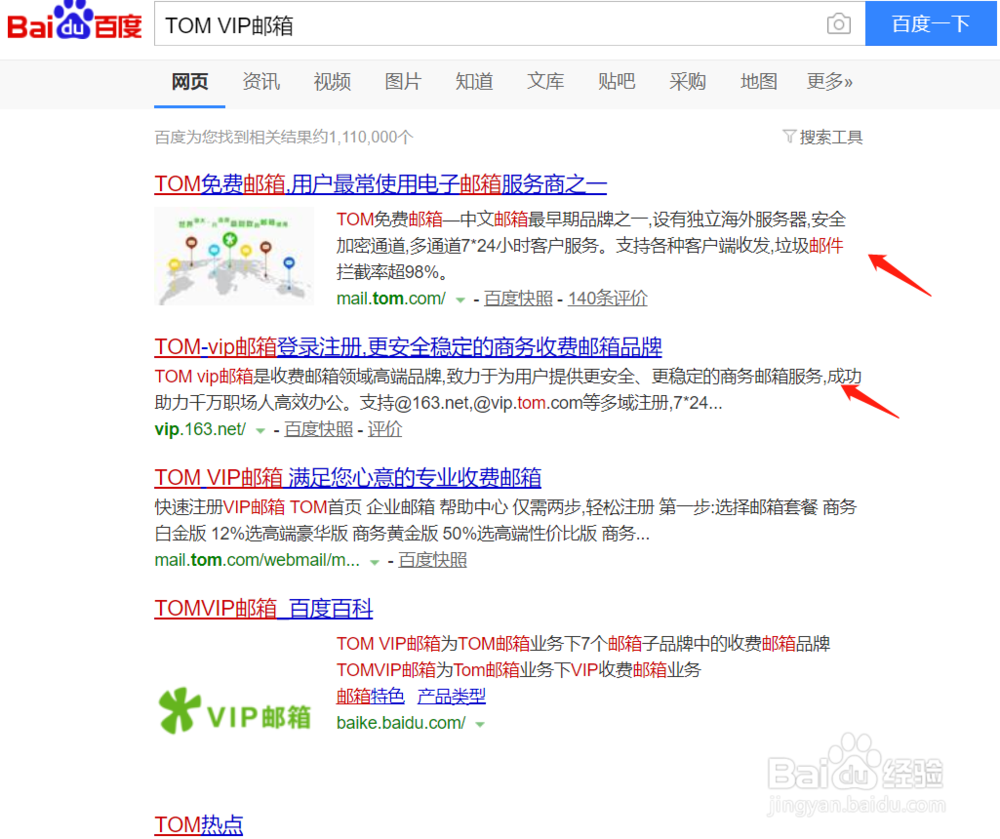The width and height of the screenshot is (1000, 839).
Task: Click the snippet line 快速注册VIP邮箱 TOM首页
Action: click(505, 507)
